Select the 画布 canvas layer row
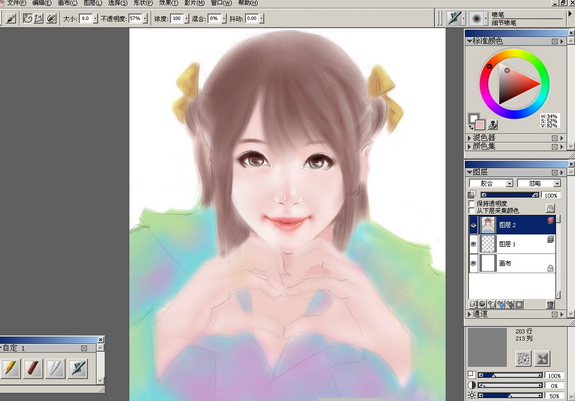Screen dimensions: 575x401 [x=512, y=263]
